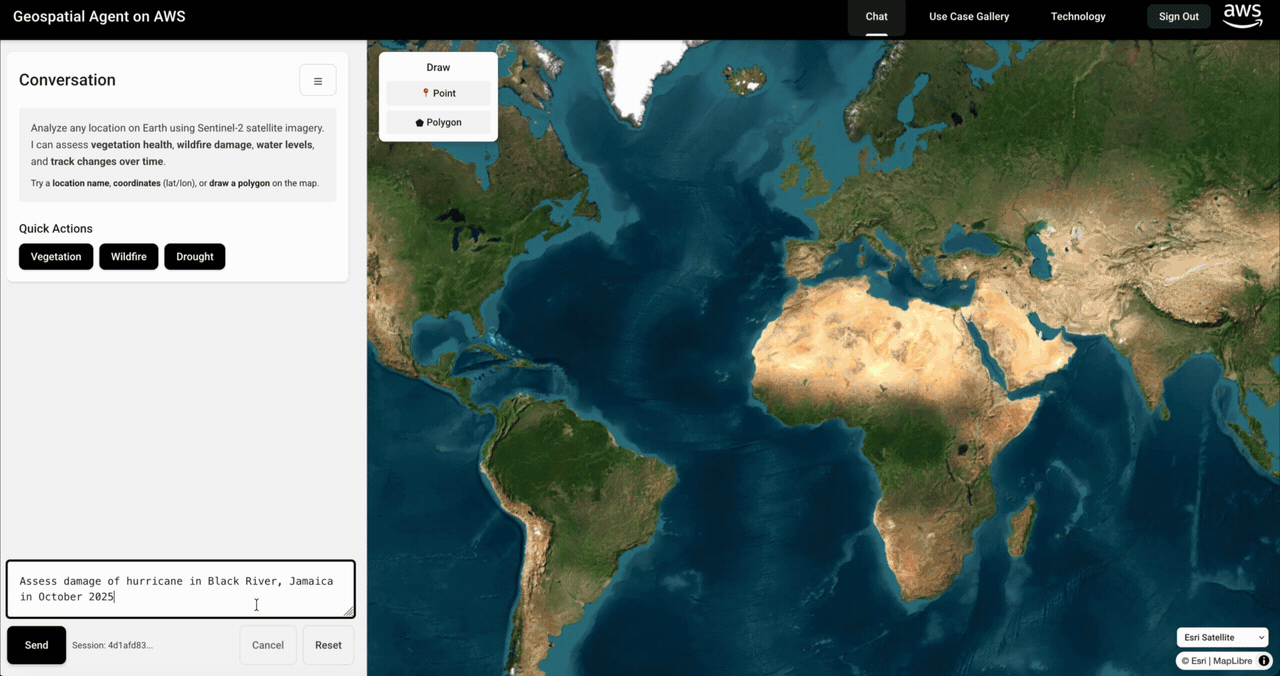Screen dimensions: 1280x676
Task: Send the typed message
Action: click(x=37, y=645)
